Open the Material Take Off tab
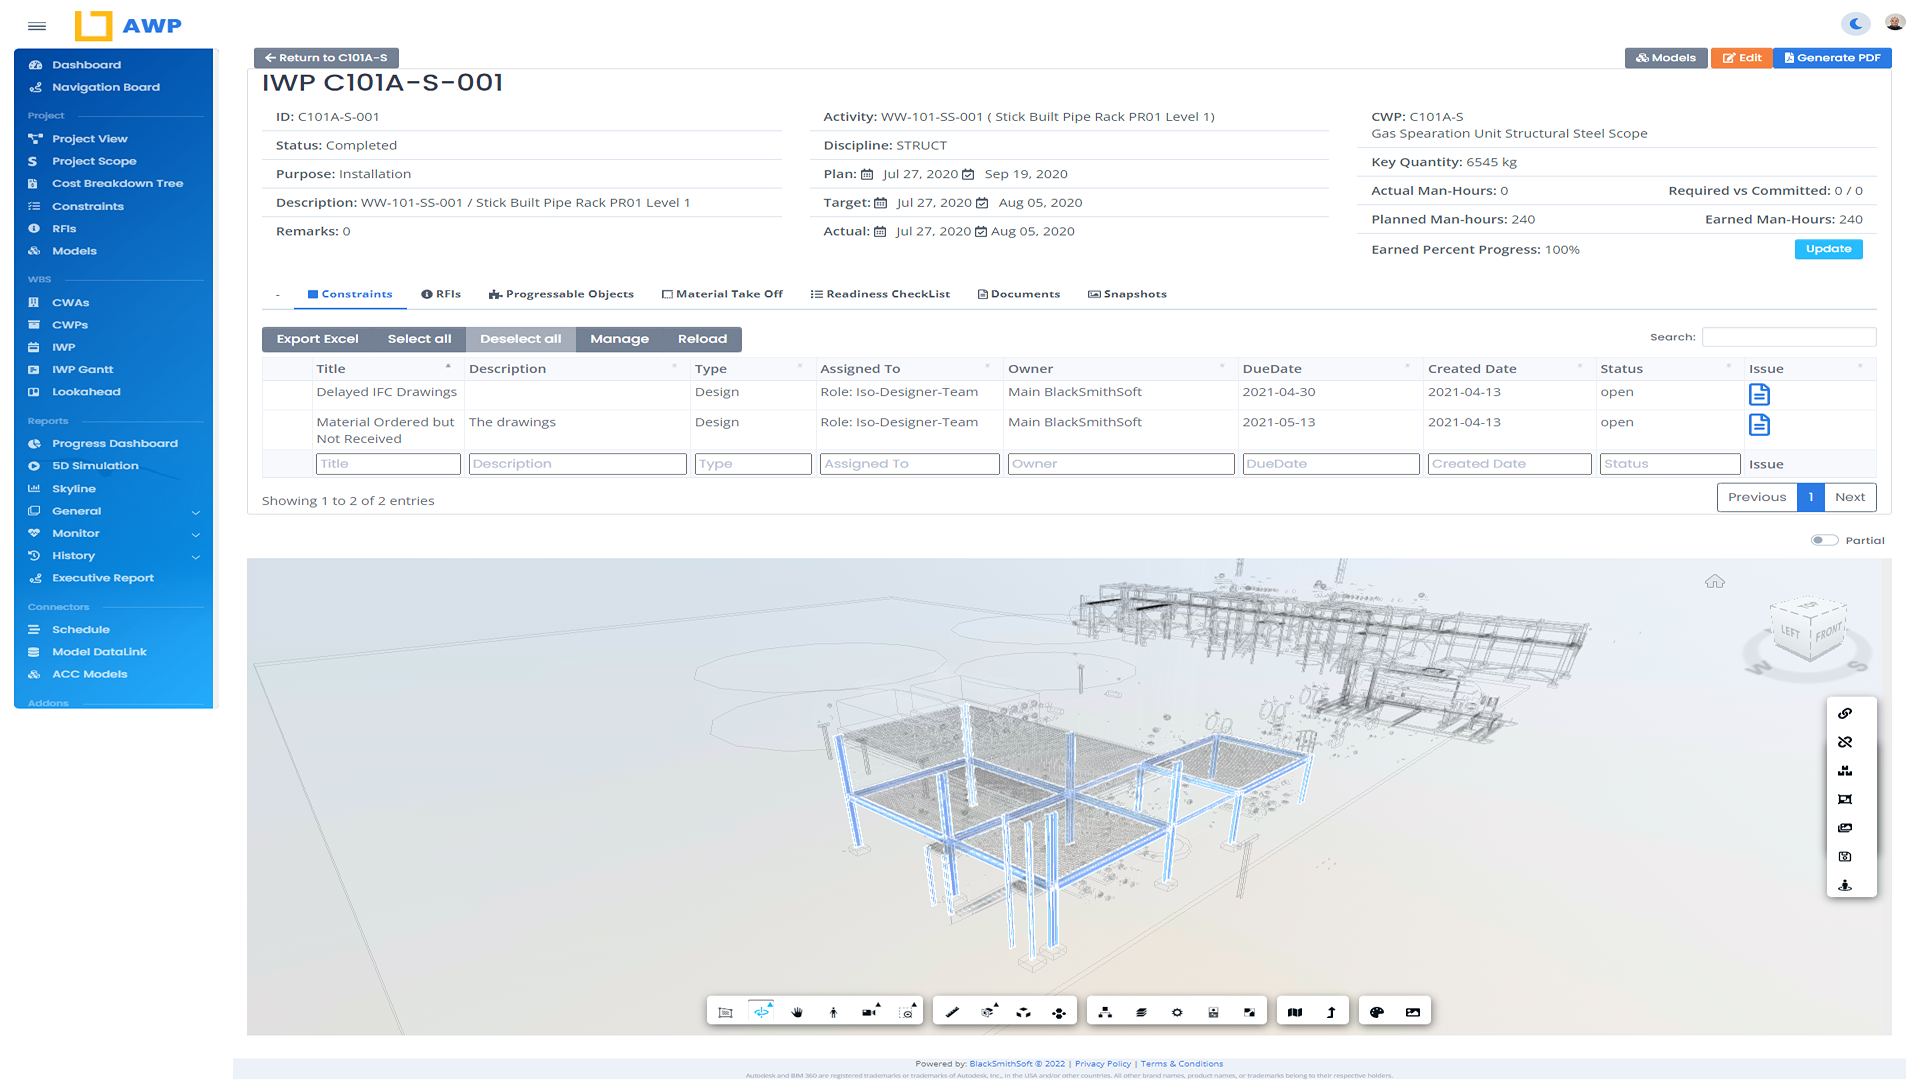The height and width of the screenshot is (1080, 1920). (x=722, y=294)
